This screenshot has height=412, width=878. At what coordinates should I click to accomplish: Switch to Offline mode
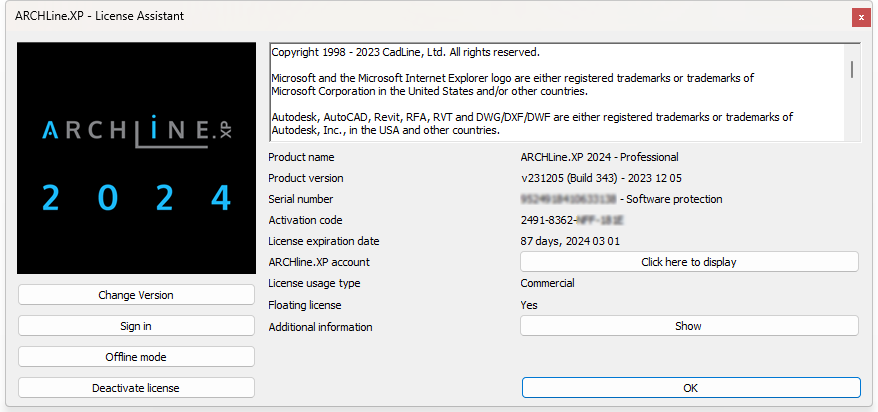click(x=136, y=357)
